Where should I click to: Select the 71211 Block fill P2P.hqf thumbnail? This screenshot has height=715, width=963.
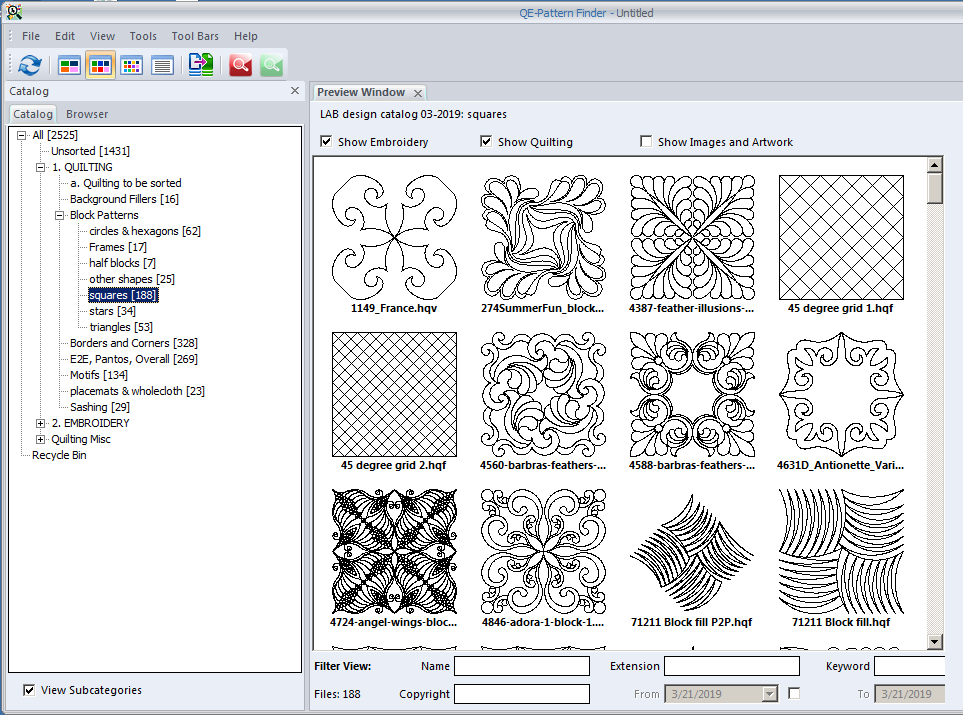tap(692, 552)
